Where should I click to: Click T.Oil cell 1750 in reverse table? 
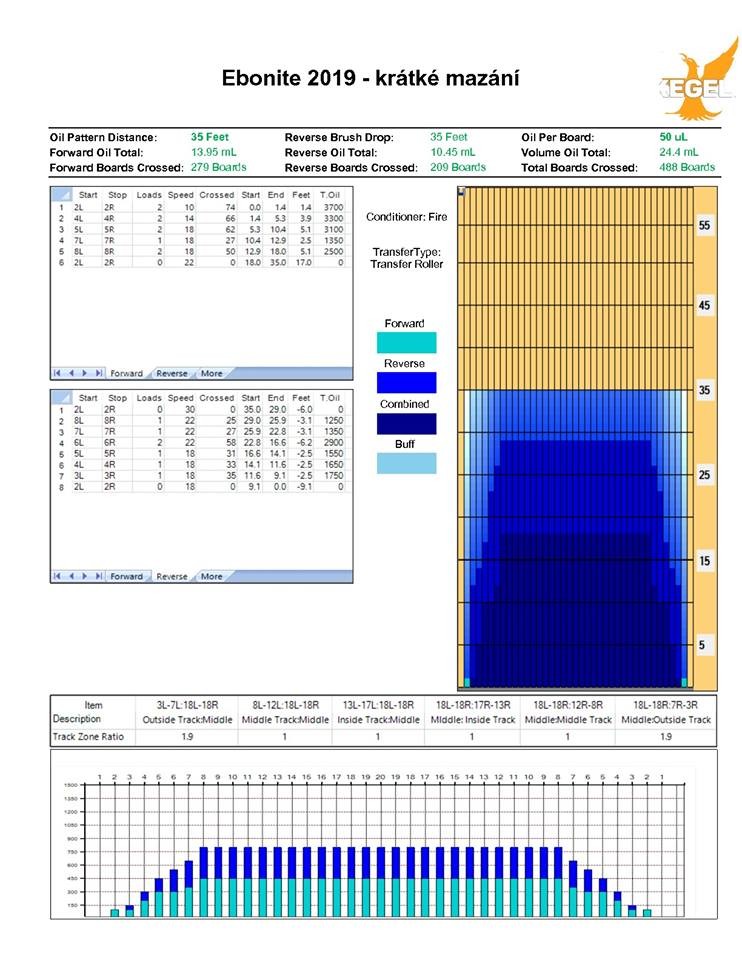click(x=333, y=476)
